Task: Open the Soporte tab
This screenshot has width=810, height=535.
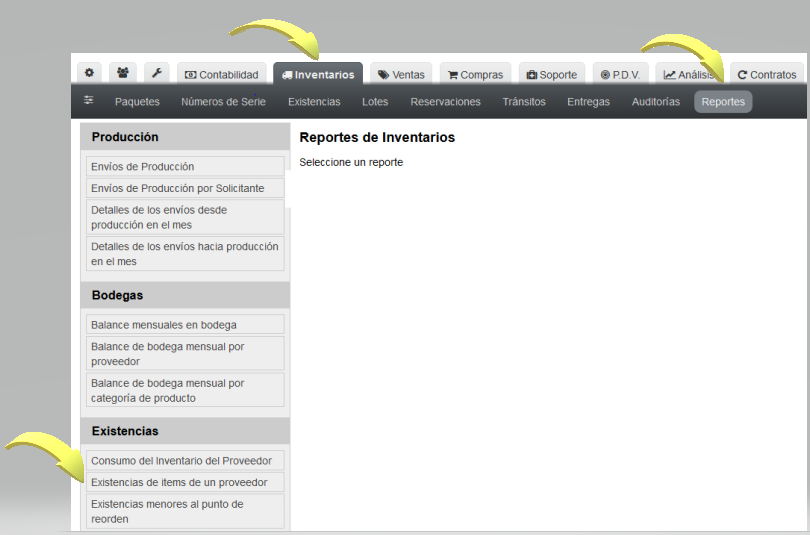Action: pos(552,74)
